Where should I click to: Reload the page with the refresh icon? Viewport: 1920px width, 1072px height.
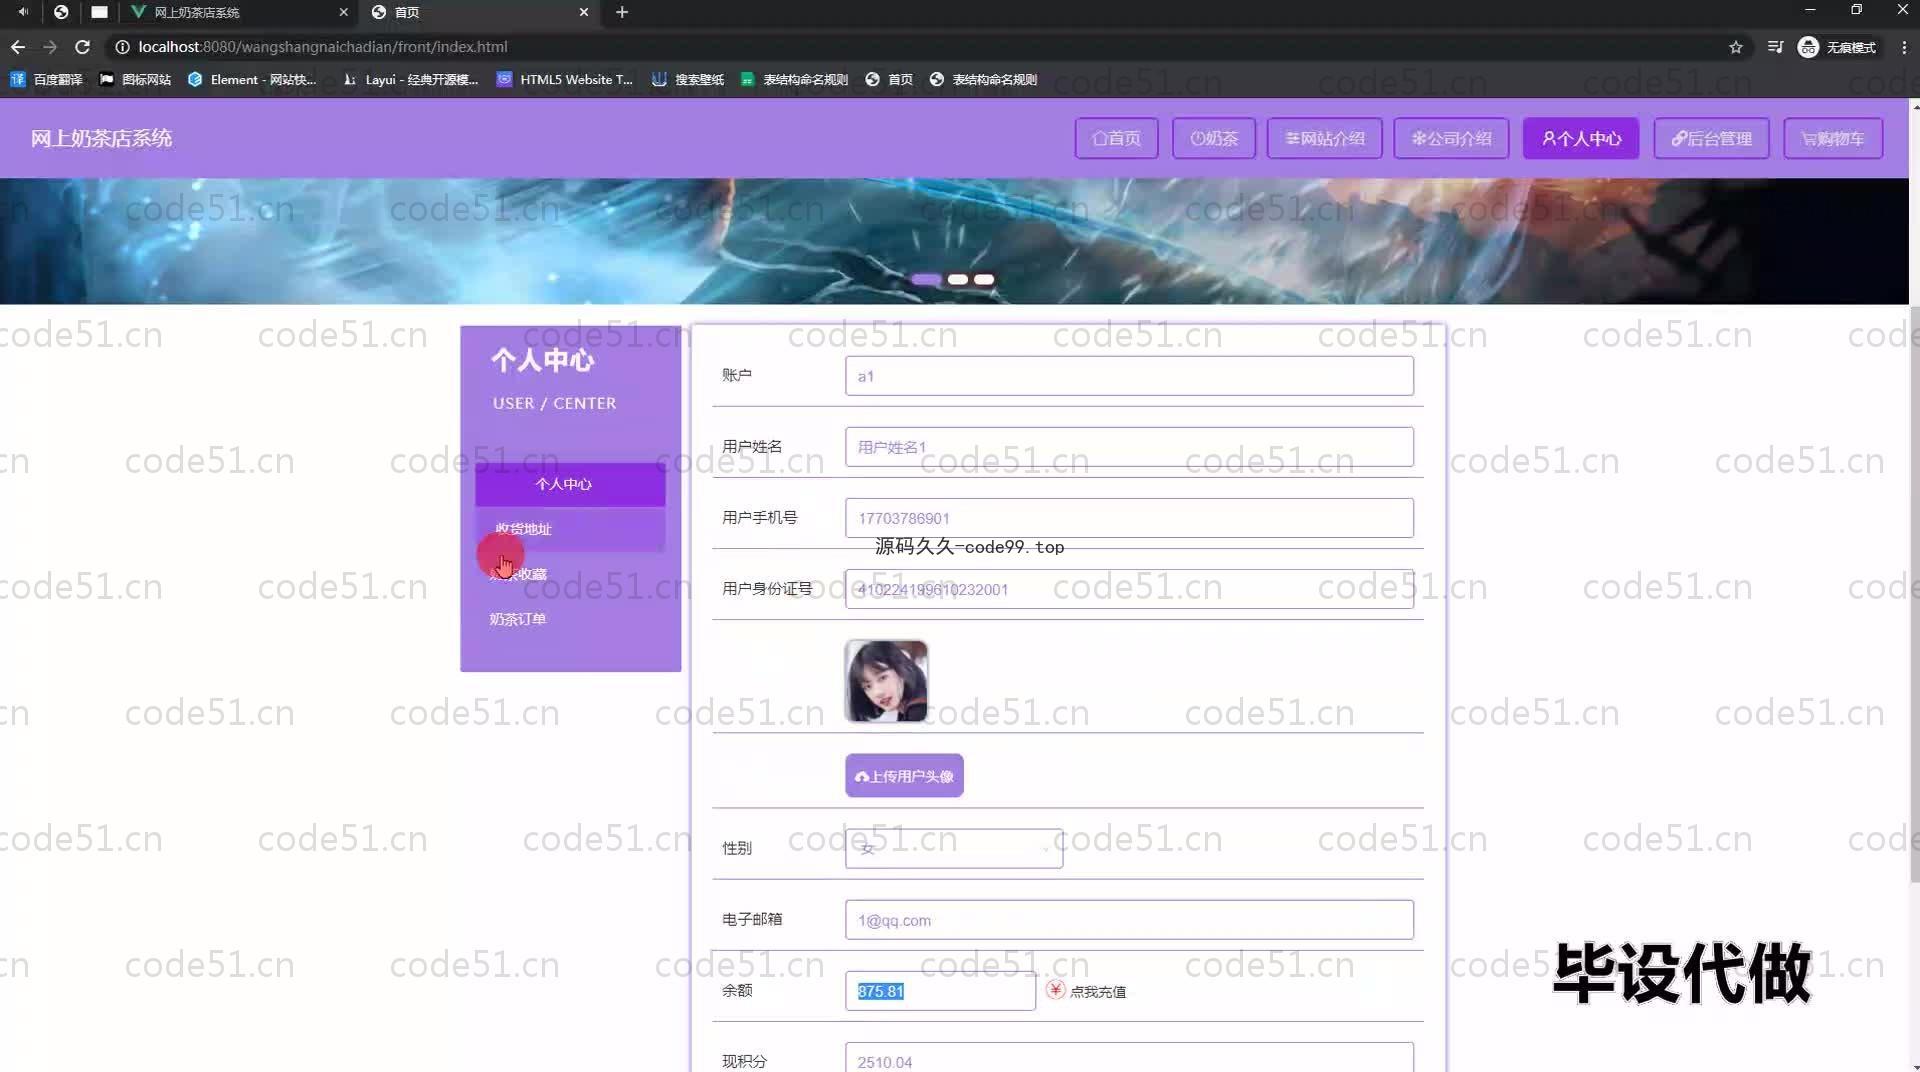(83, 47)
